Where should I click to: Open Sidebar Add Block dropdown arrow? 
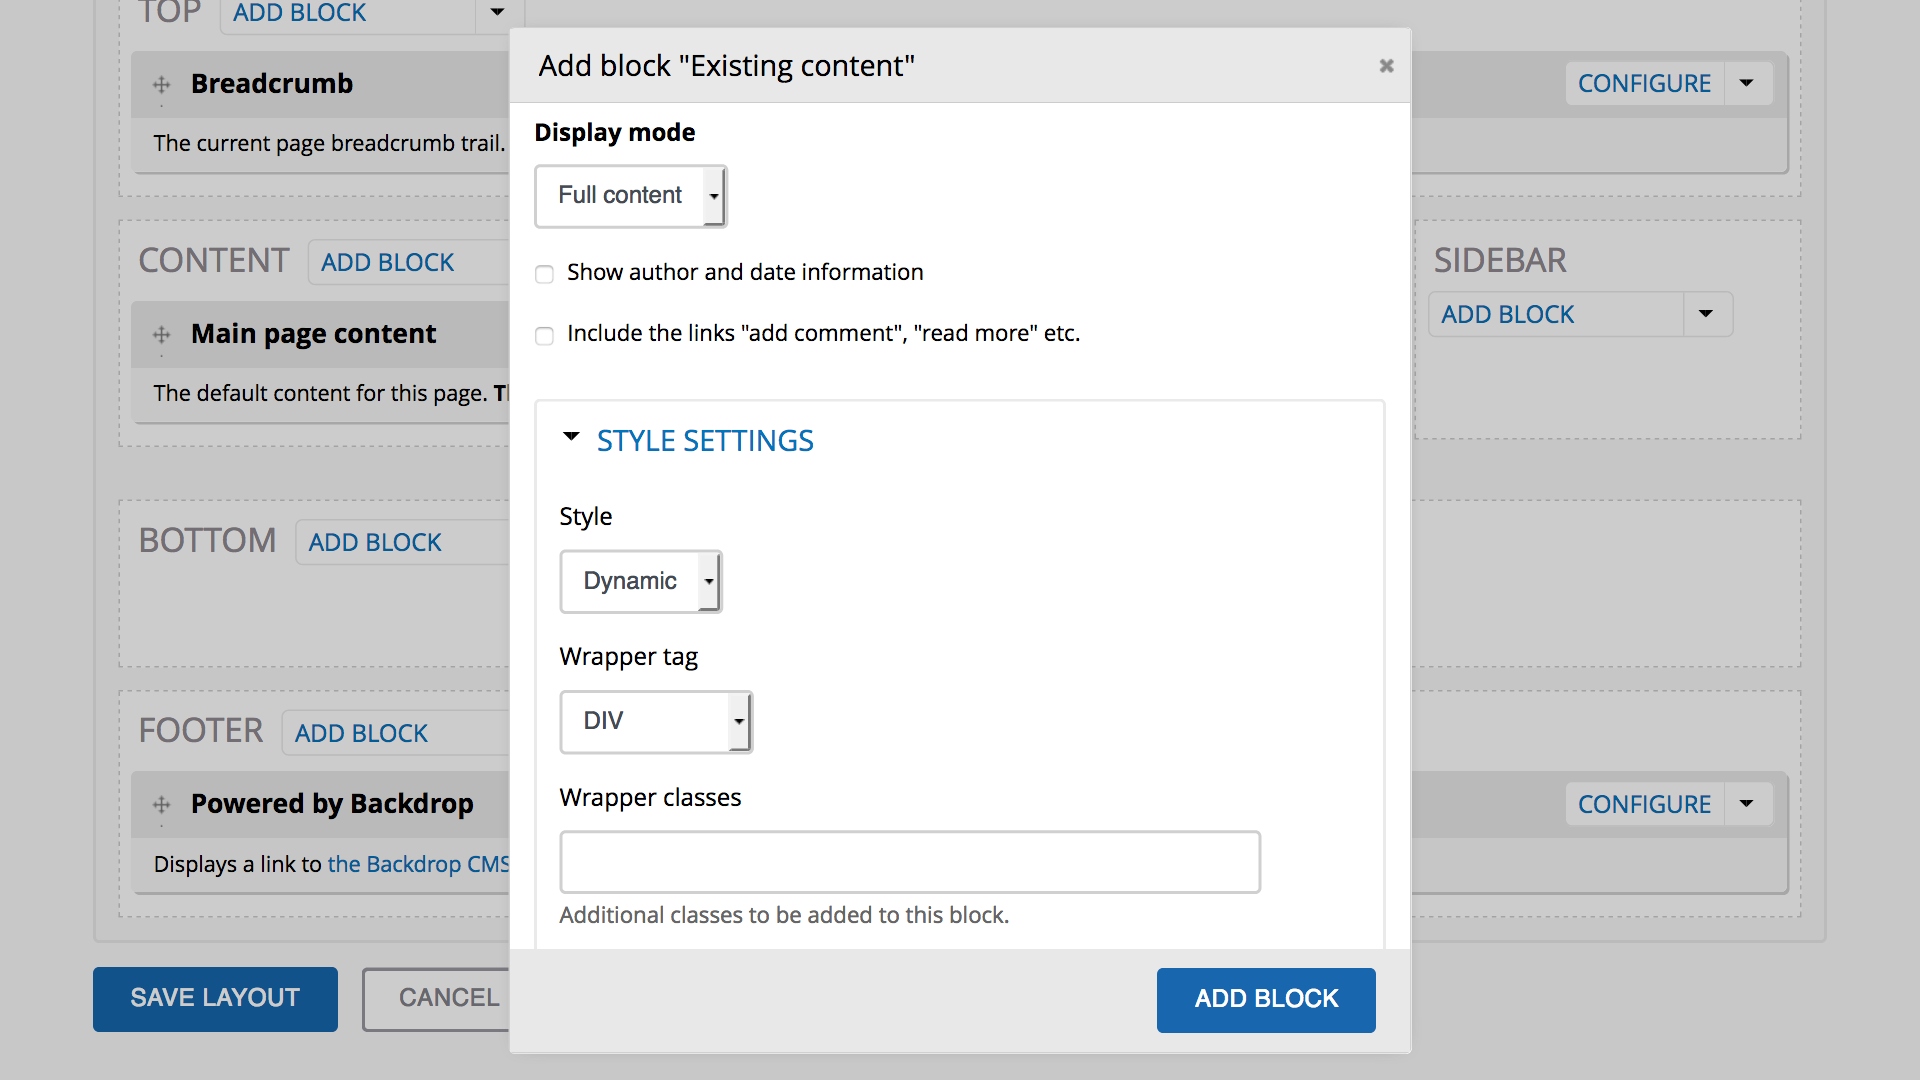1706,314
